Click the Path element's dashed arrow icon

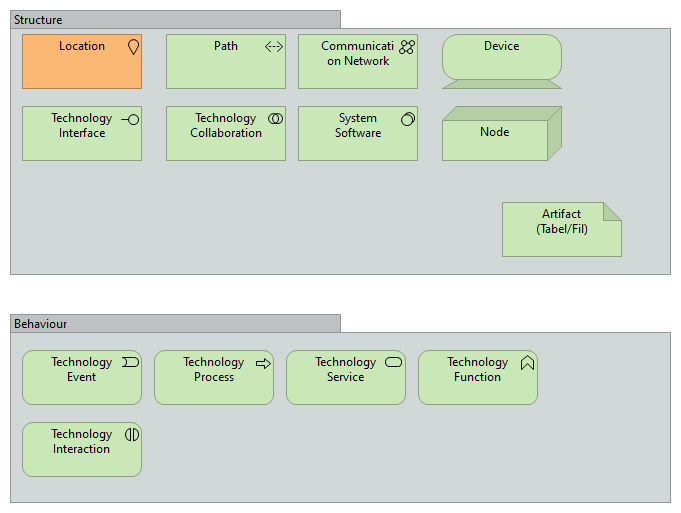(274, 46)
